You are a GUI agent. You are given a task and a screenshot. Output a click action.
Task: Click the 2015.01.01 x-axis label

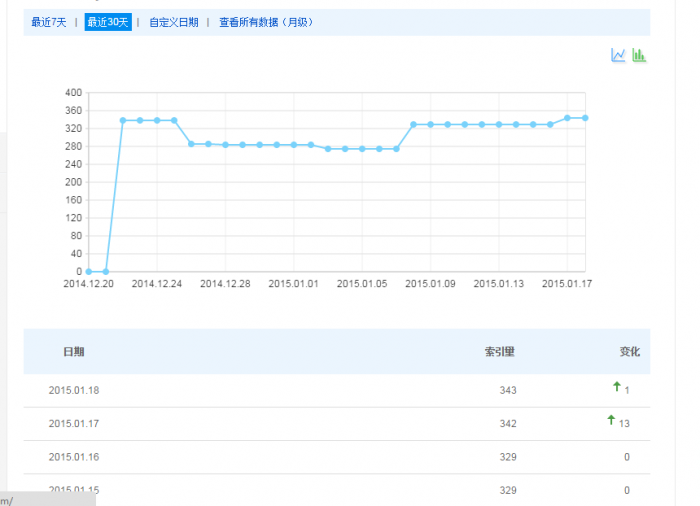(294, 284)
